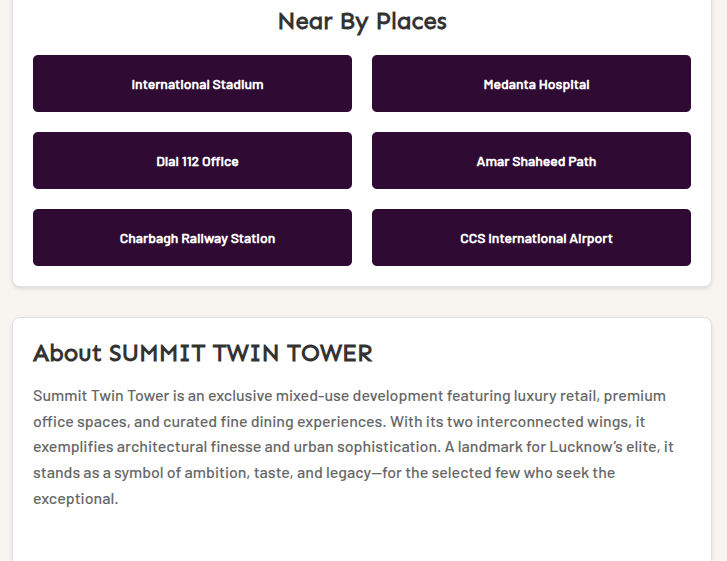
Task: Click the Near By Places heading
Action: tap(362, 21)
